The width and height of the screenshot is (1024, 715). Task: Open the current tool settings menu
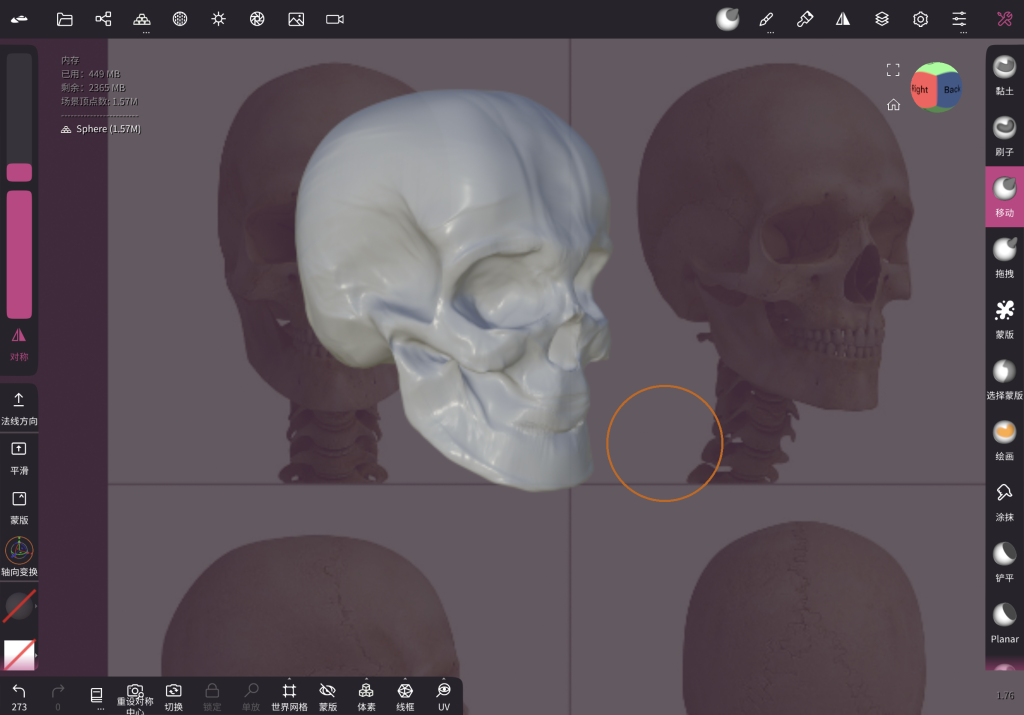[728, 19]
